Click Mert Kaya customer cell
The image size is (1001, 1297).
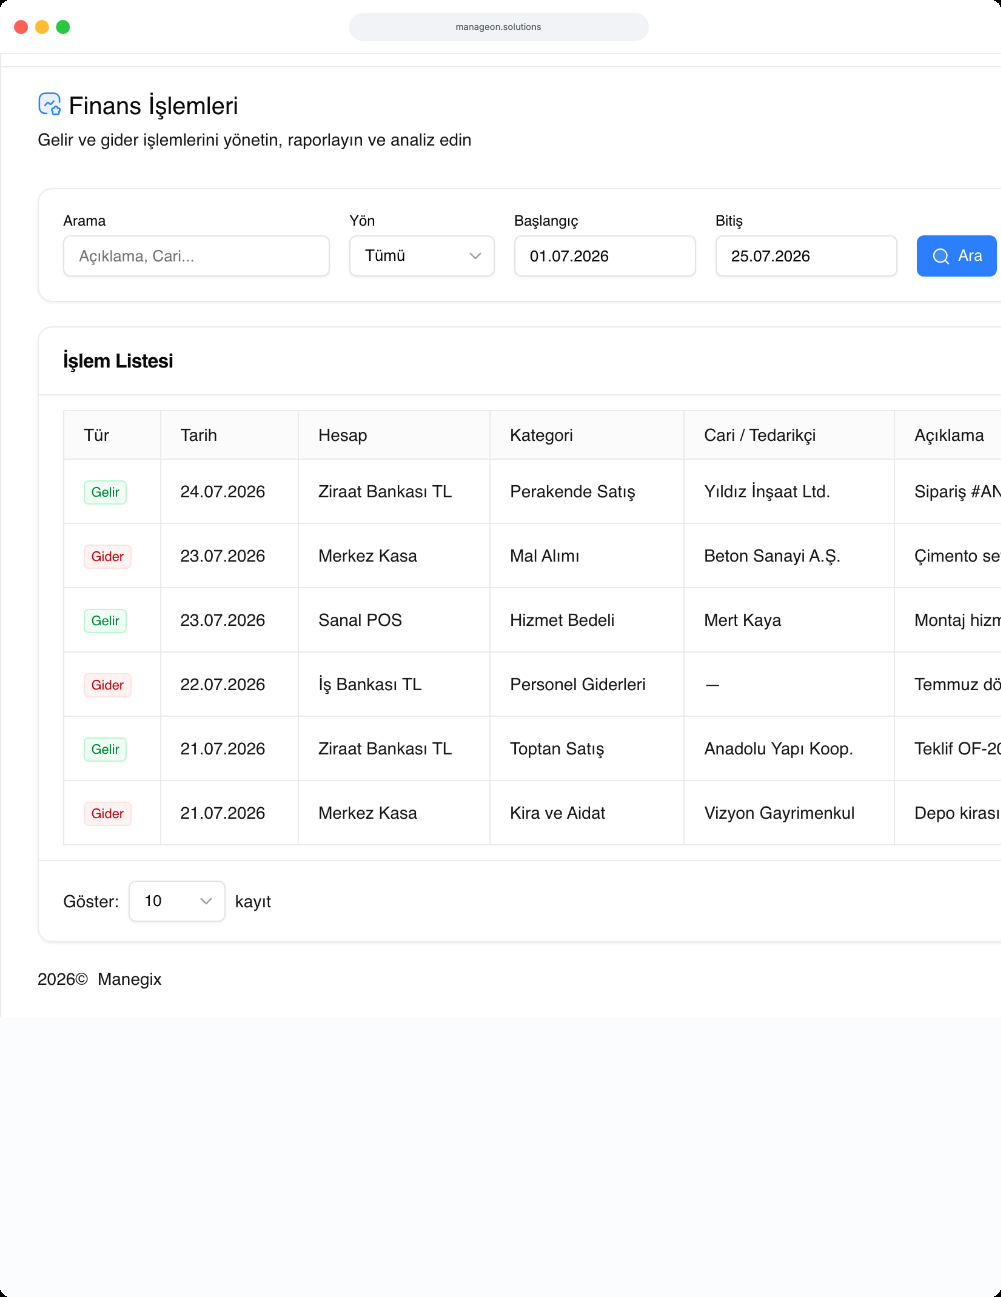[789, 620]
